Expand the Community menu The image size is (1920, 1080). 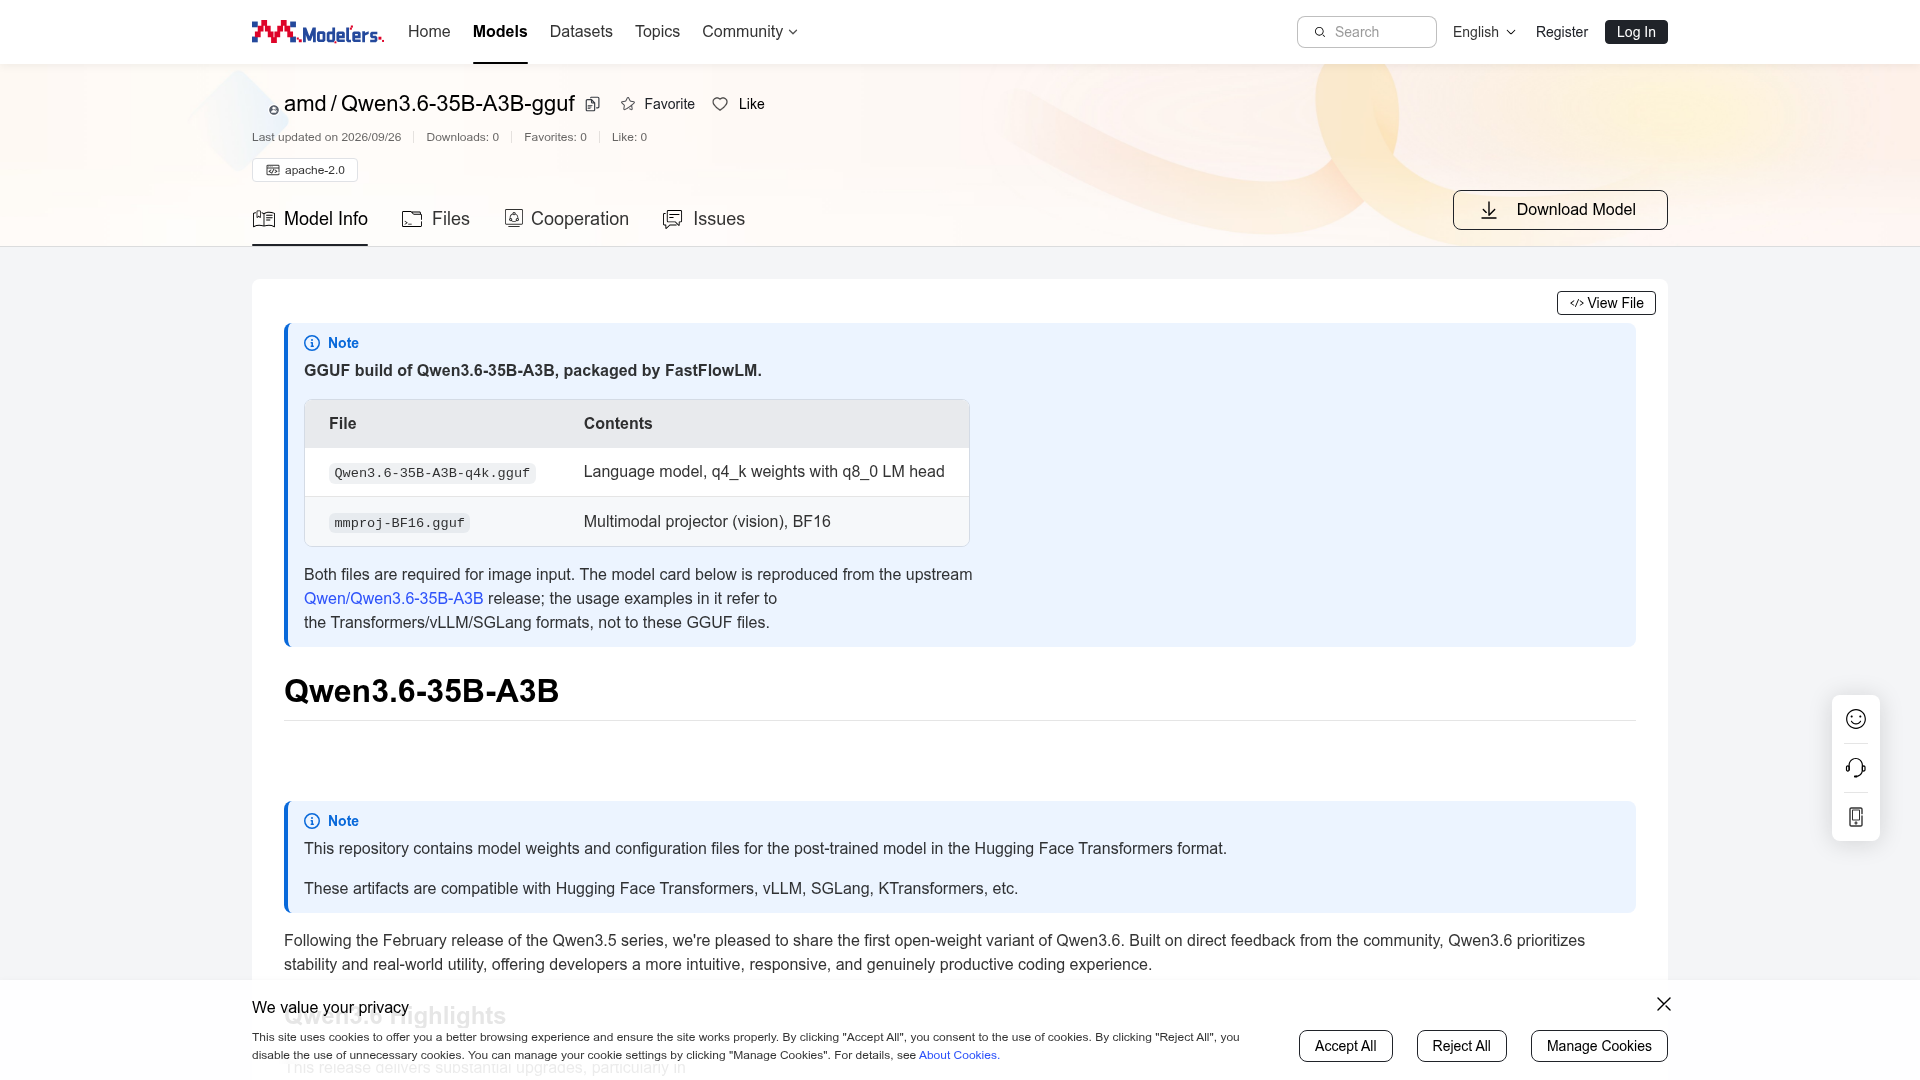click(x=750, y=32)
